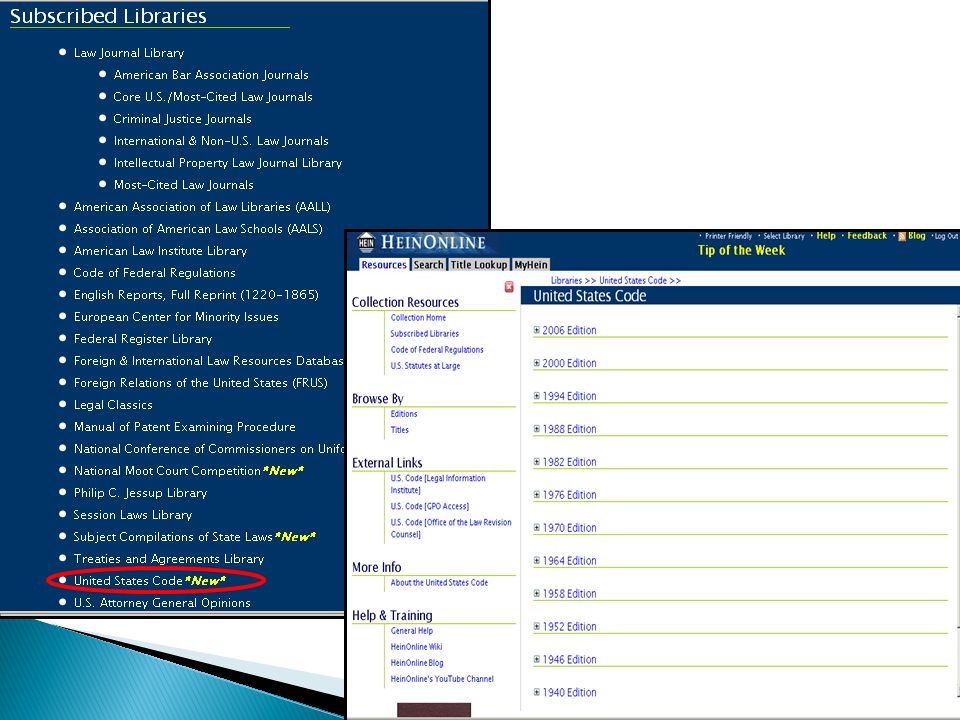The height and width of the screenshot is (720, 960).
Task: Open the Help link in header
Action: 826,236
